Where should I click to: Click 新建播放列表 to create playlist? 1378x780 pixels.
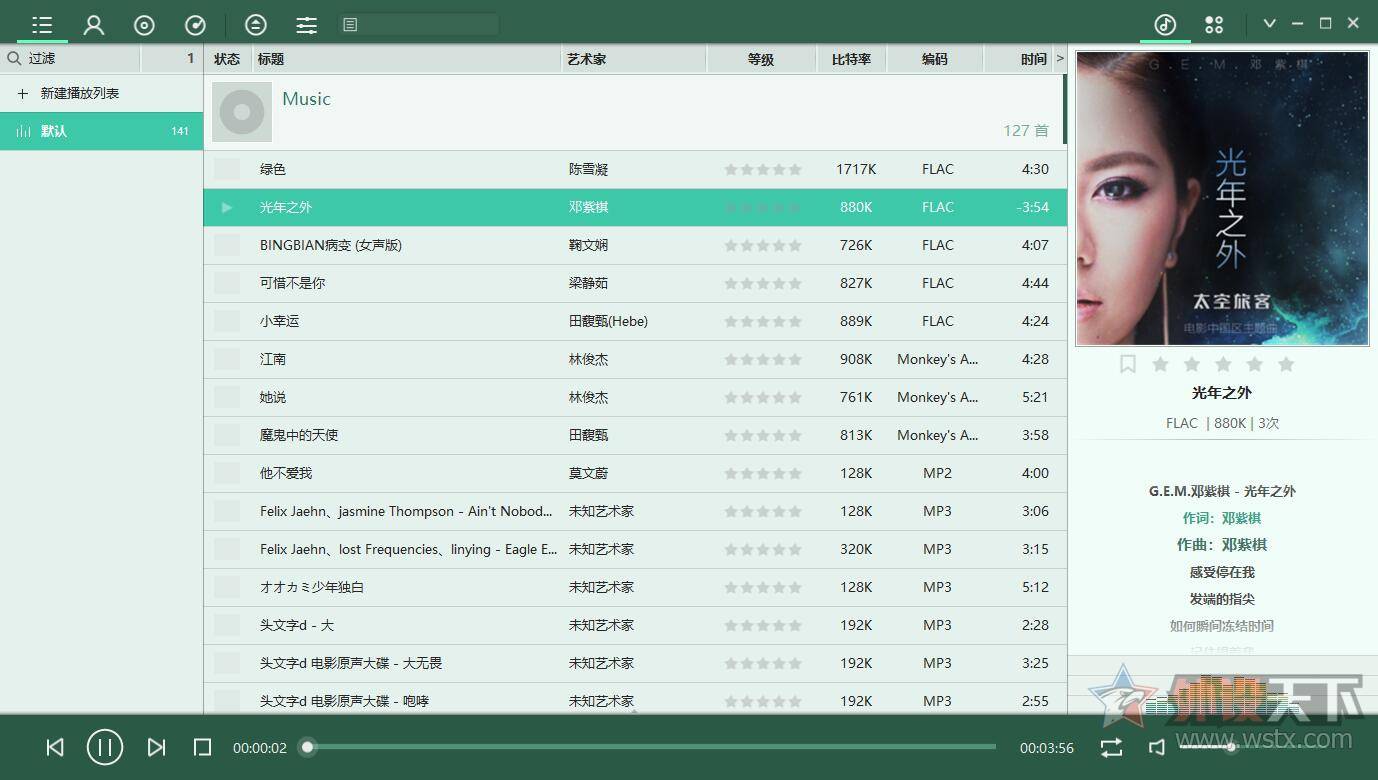coord(79,93)
